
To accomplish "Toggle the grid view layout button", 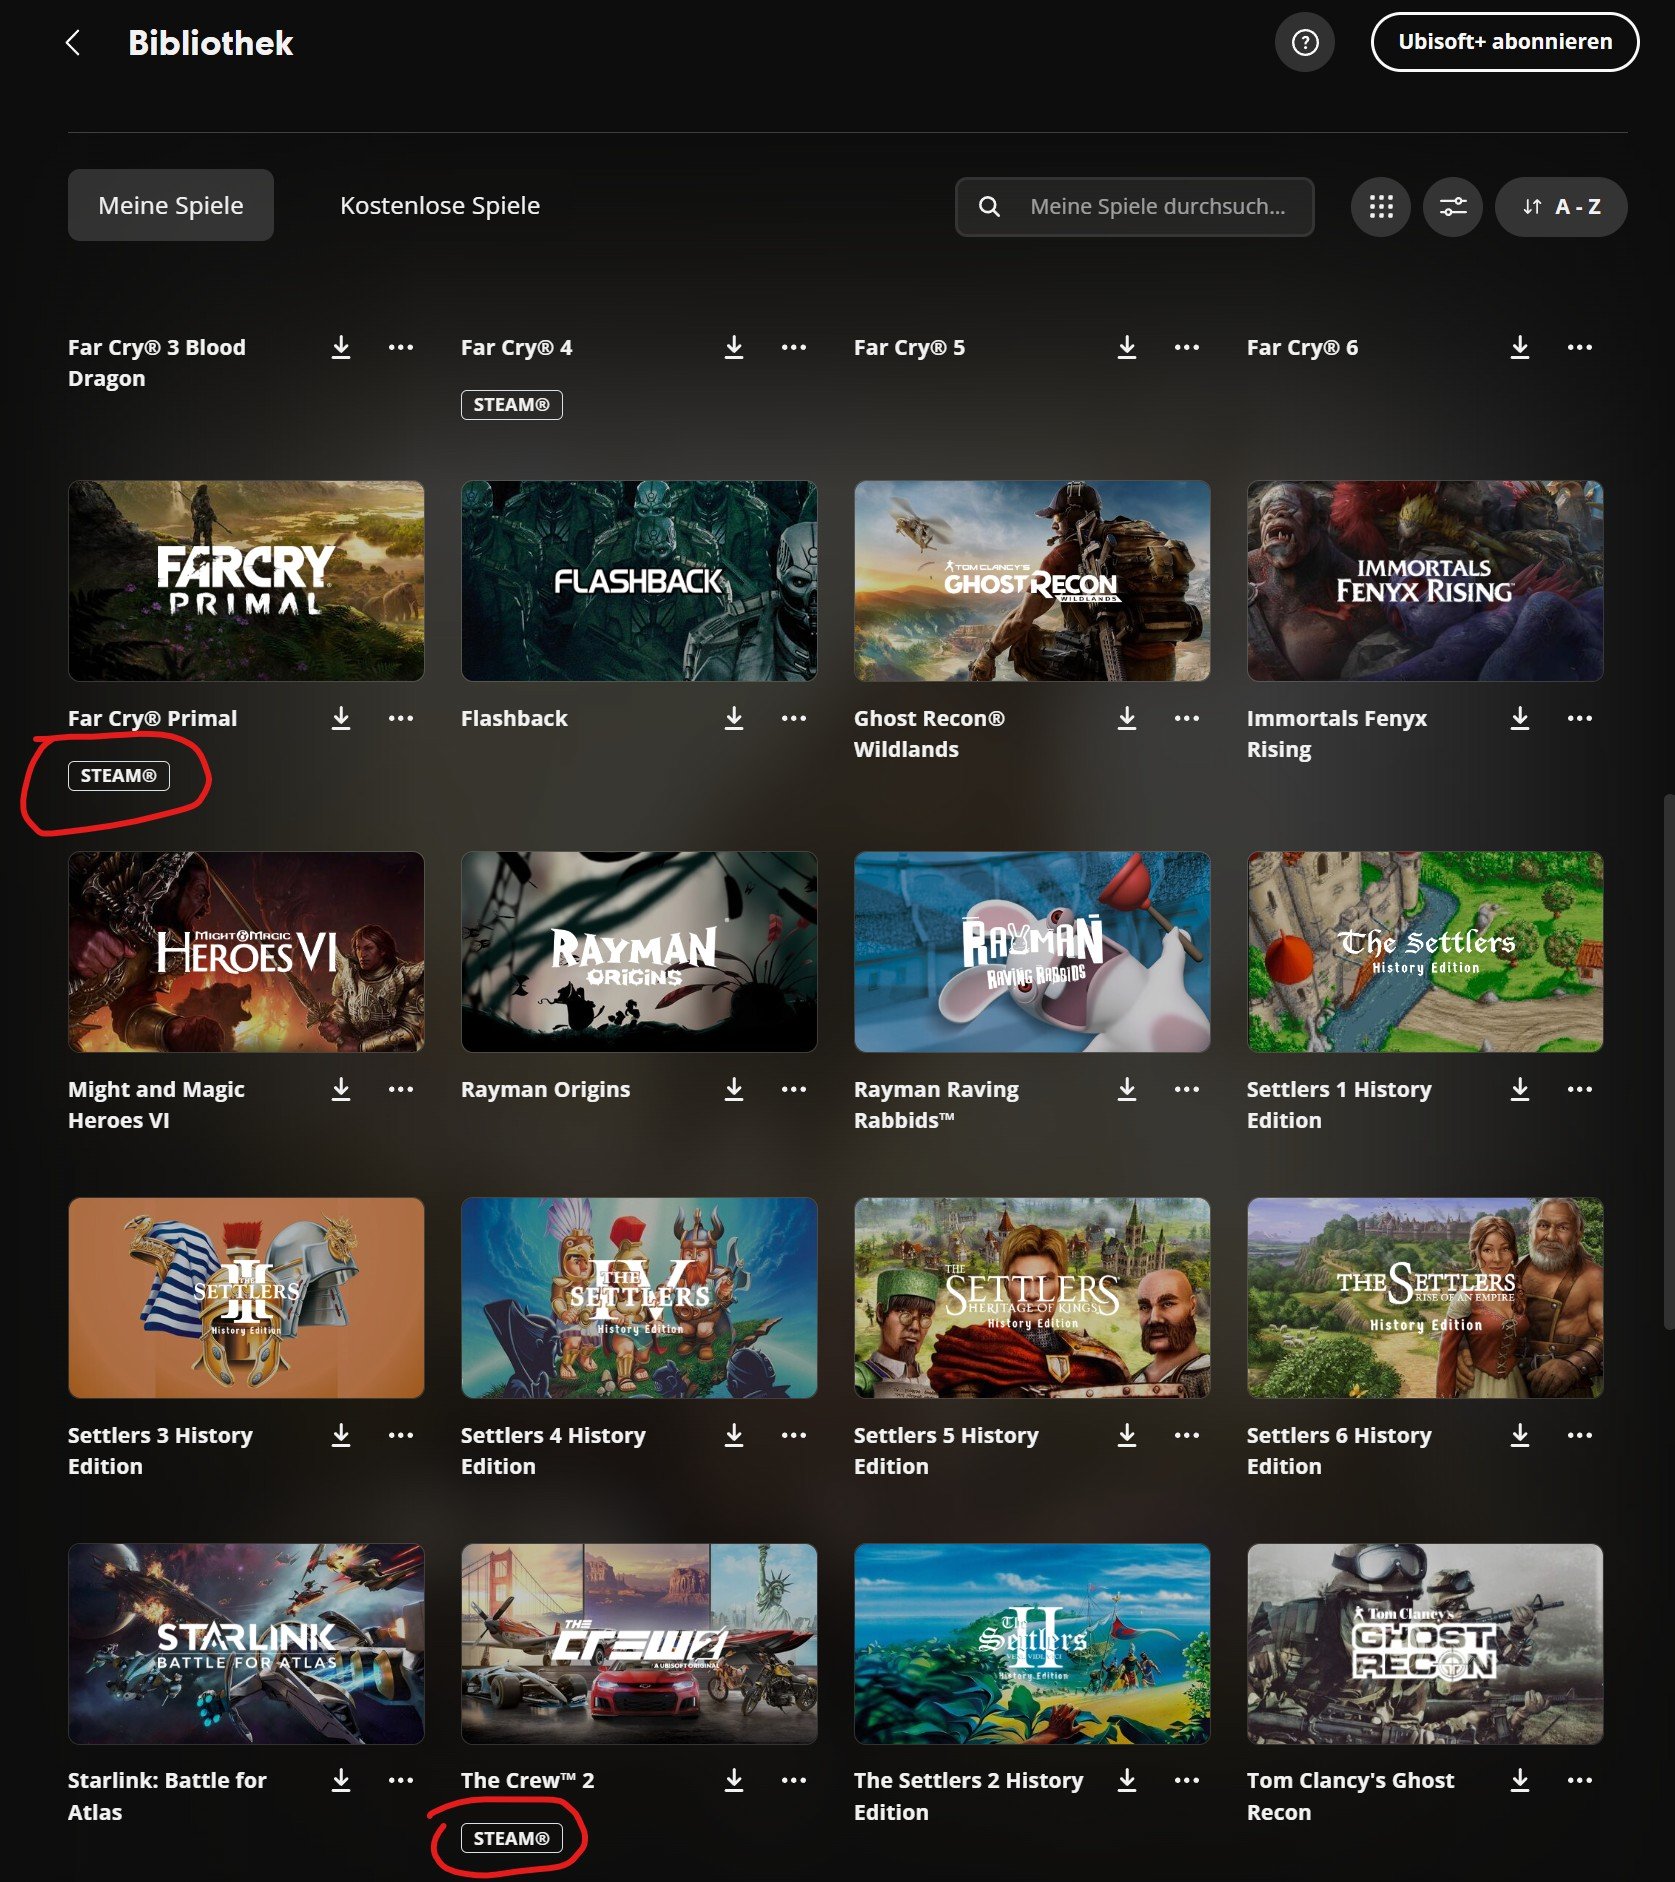I will (1381, 207).
